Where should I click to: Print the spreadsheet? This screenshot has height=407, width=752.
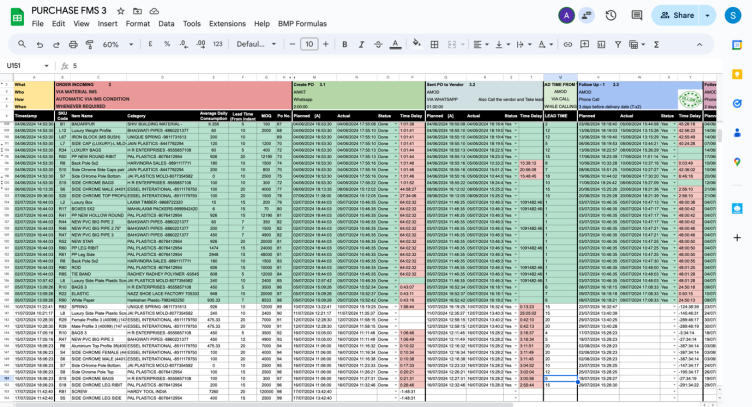[73, 44]
